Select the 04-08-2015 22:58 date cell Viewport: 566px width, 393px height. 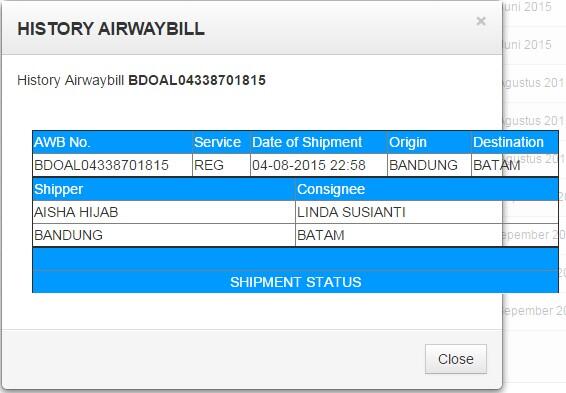(x=319, y=165)
